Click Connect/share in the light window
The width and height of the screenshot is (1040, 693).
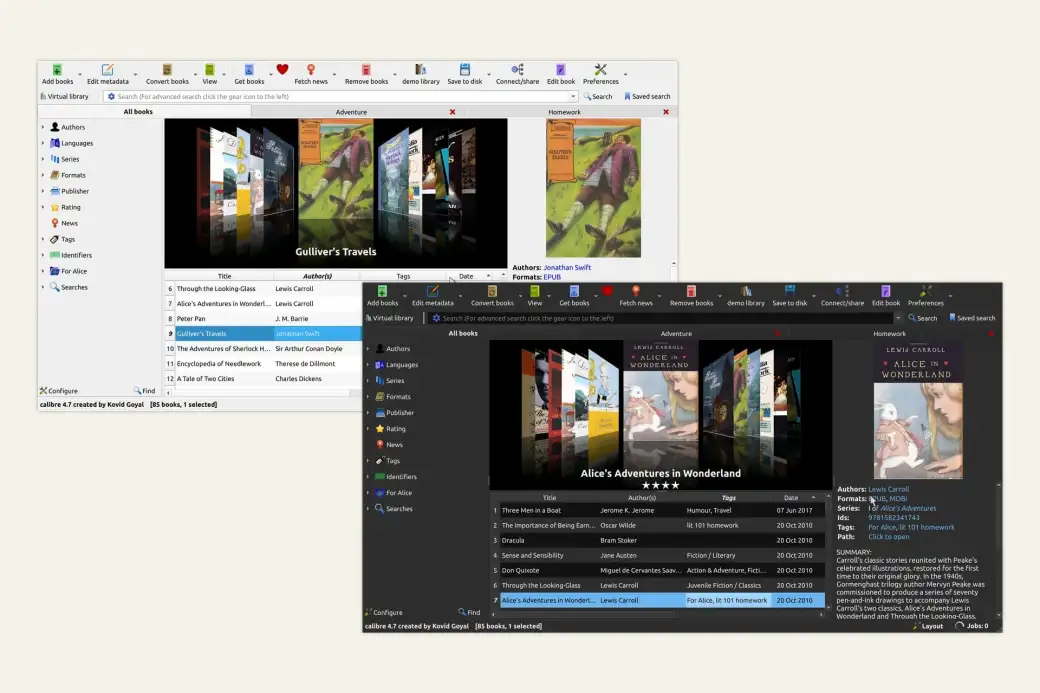click(x=517, y=74)
